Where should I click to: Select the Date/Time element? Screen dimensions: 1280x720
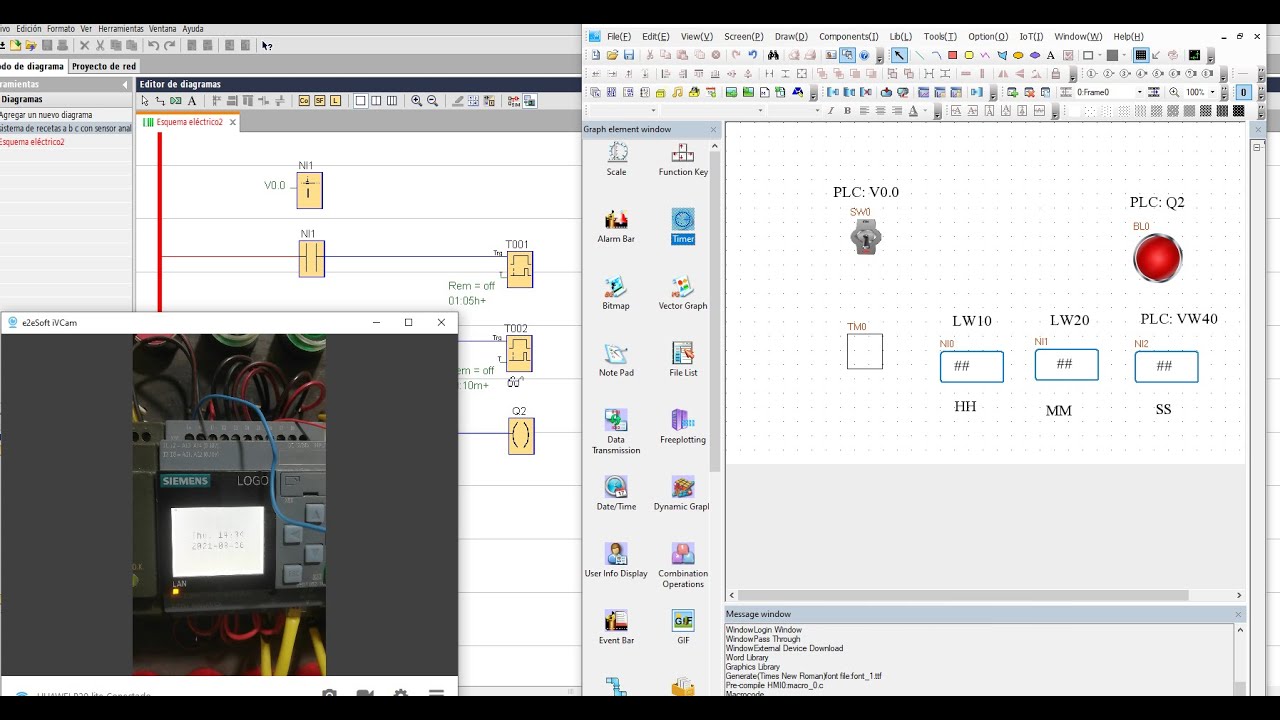pos(616,494)
